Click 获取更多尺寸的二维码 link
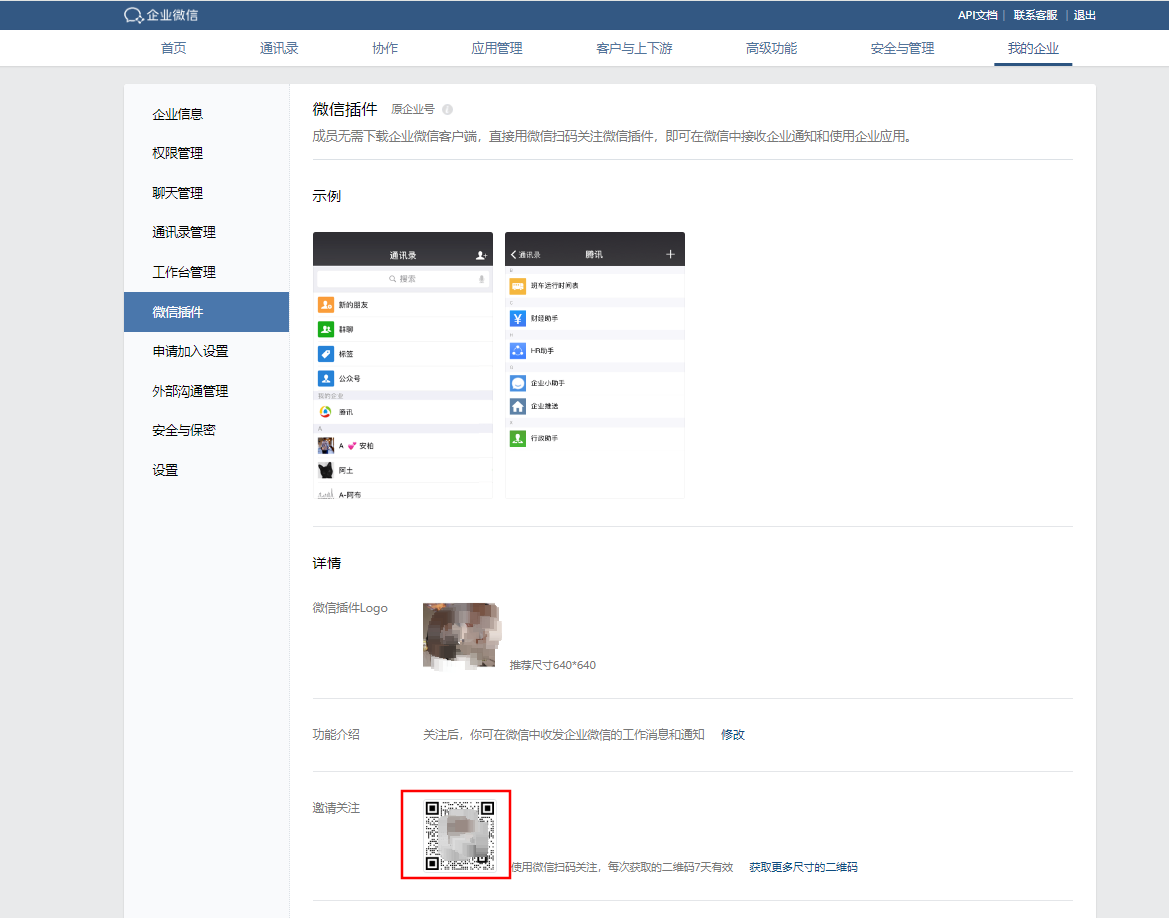This screenshot has width=1169, height=918. [x=803, y=867]
